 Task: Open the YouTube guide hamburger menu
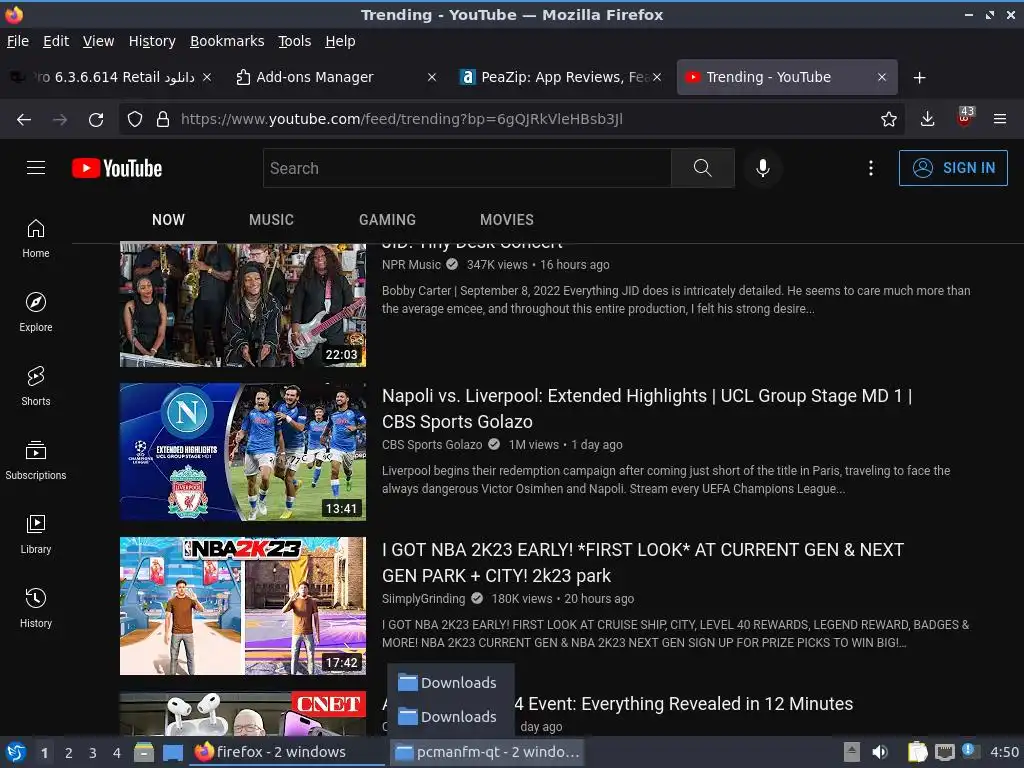click(36, 168)
